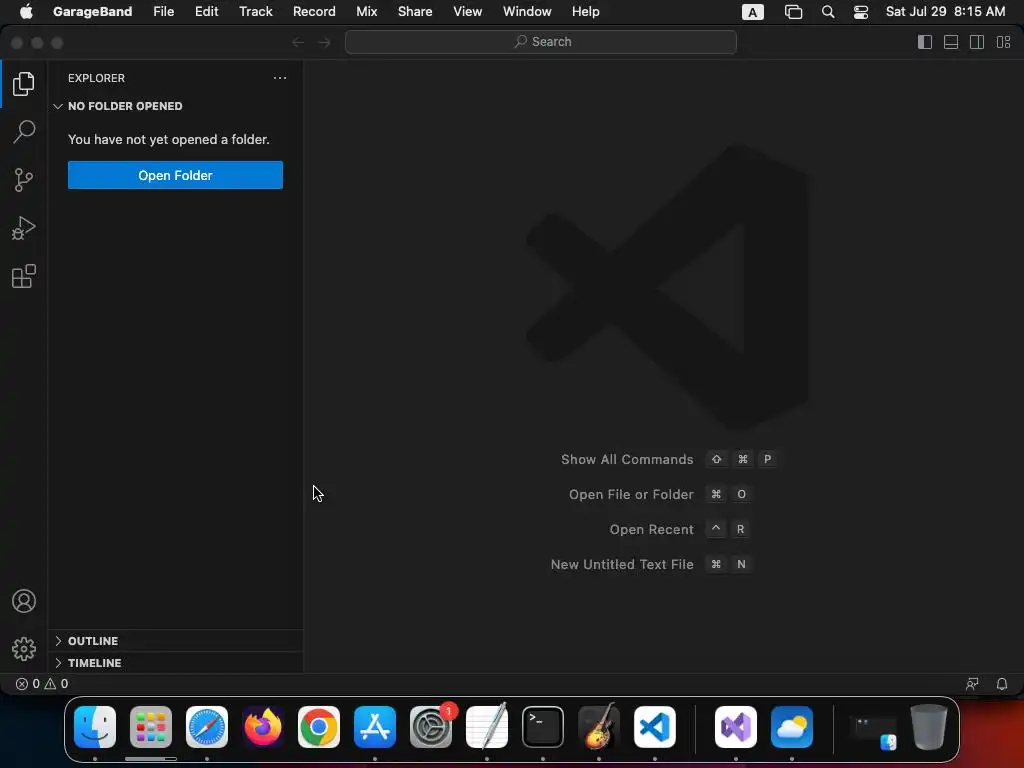Screen dimensions: 1024x768
Task: Show errors and warnings count in status bar
Action: [42, 684]
